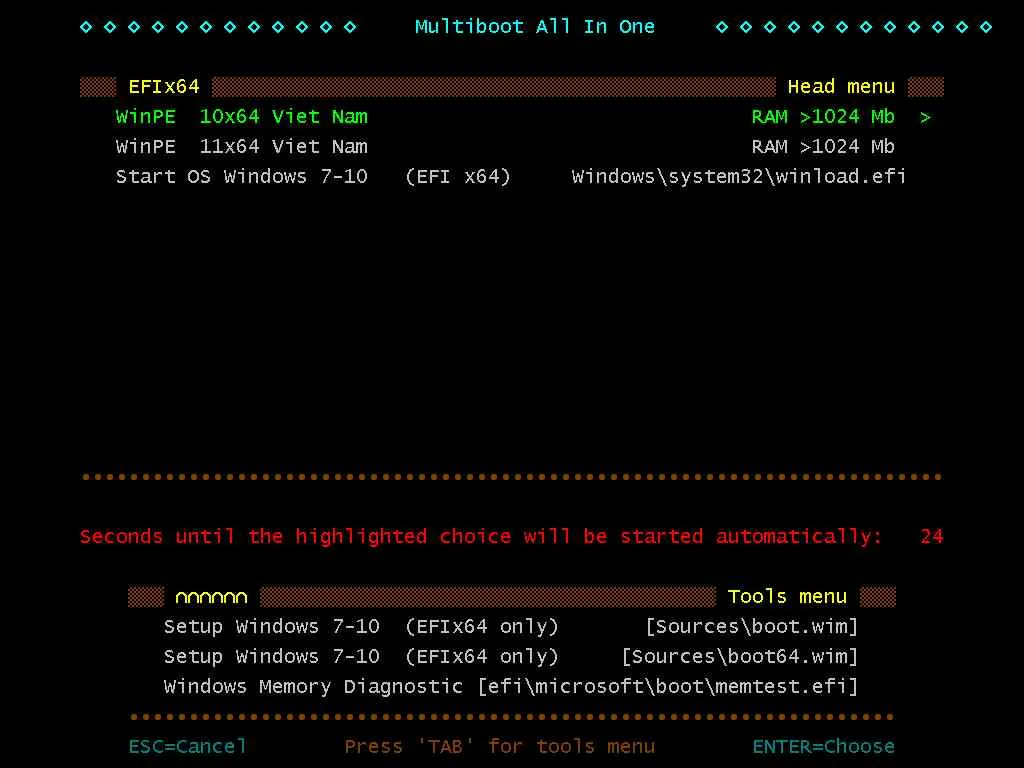The height and width of the screenshot is (768, 1024).
Task: Click the yellow arch symbols in Tools header
Action: point(211,598)
